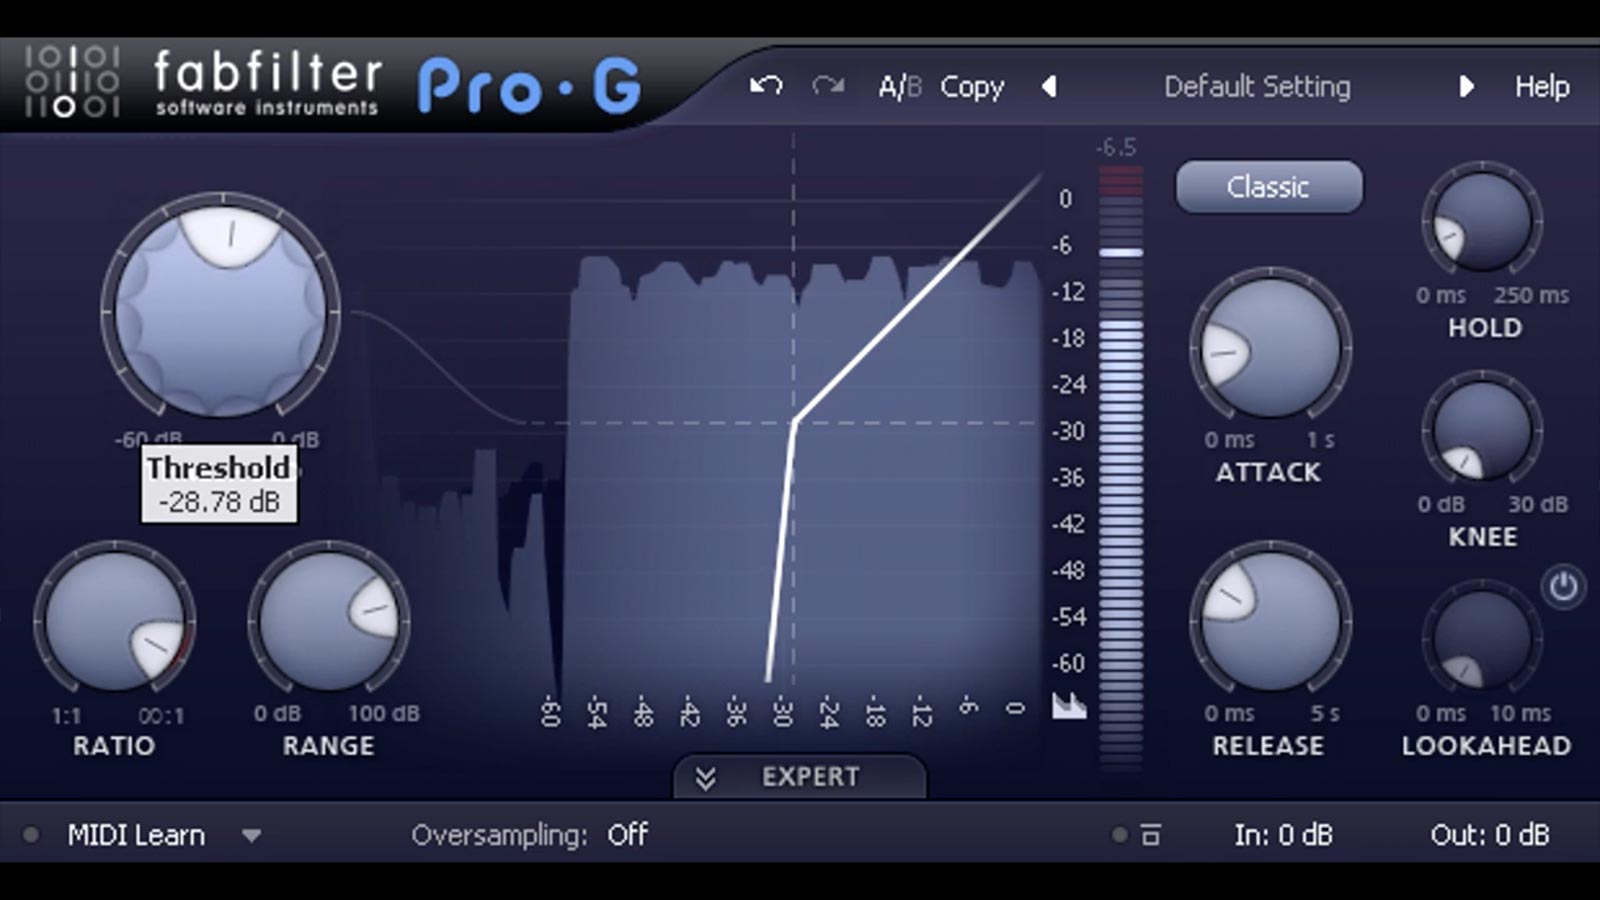Go to previous preset with left arrow
The width and height of the screenshot is (1600, 900).
pos(1049,87)
